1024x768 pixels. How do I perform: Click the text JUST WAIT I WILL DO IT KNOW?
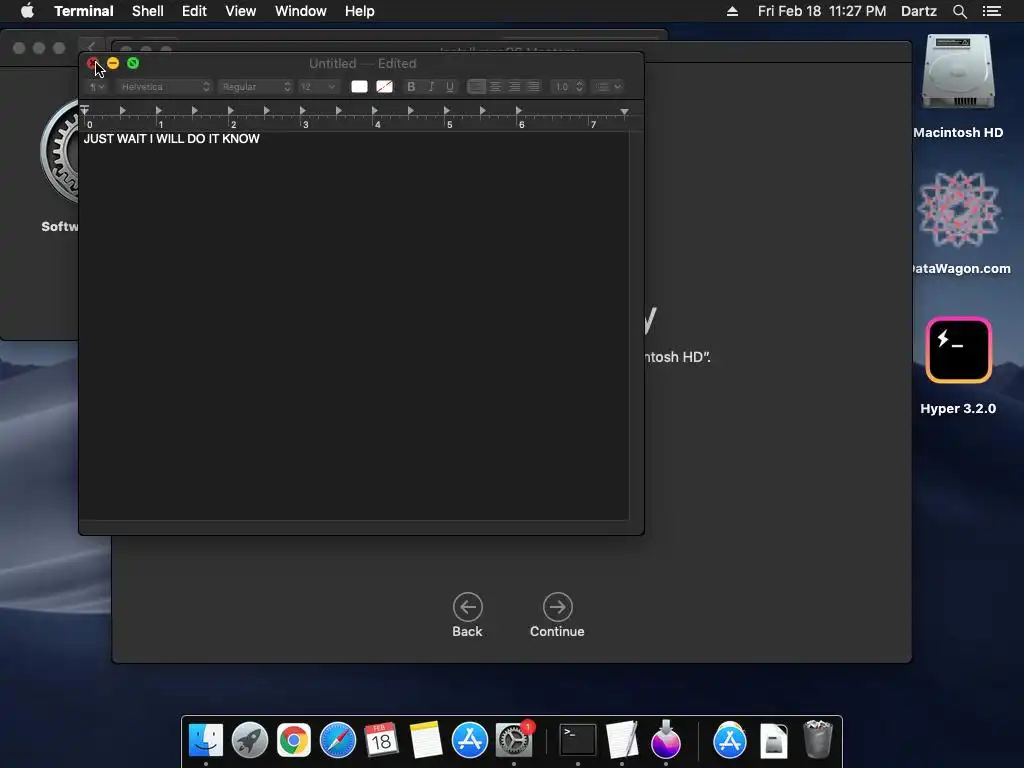[x=172, y=138]
